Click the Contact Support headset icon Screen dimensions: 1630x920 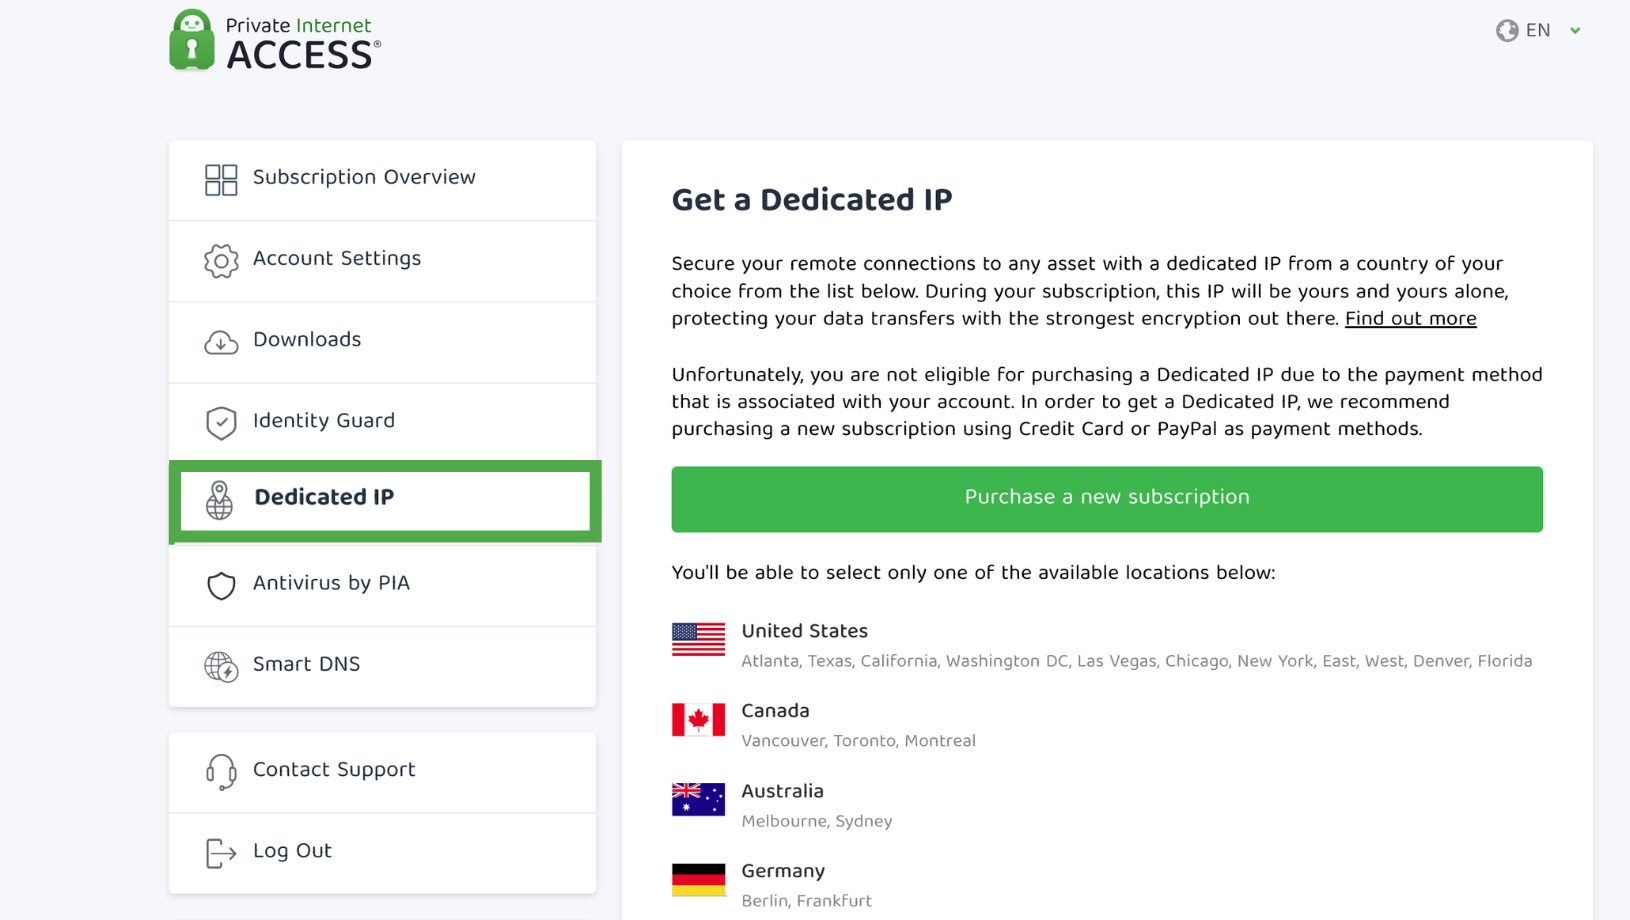point(221,772)
